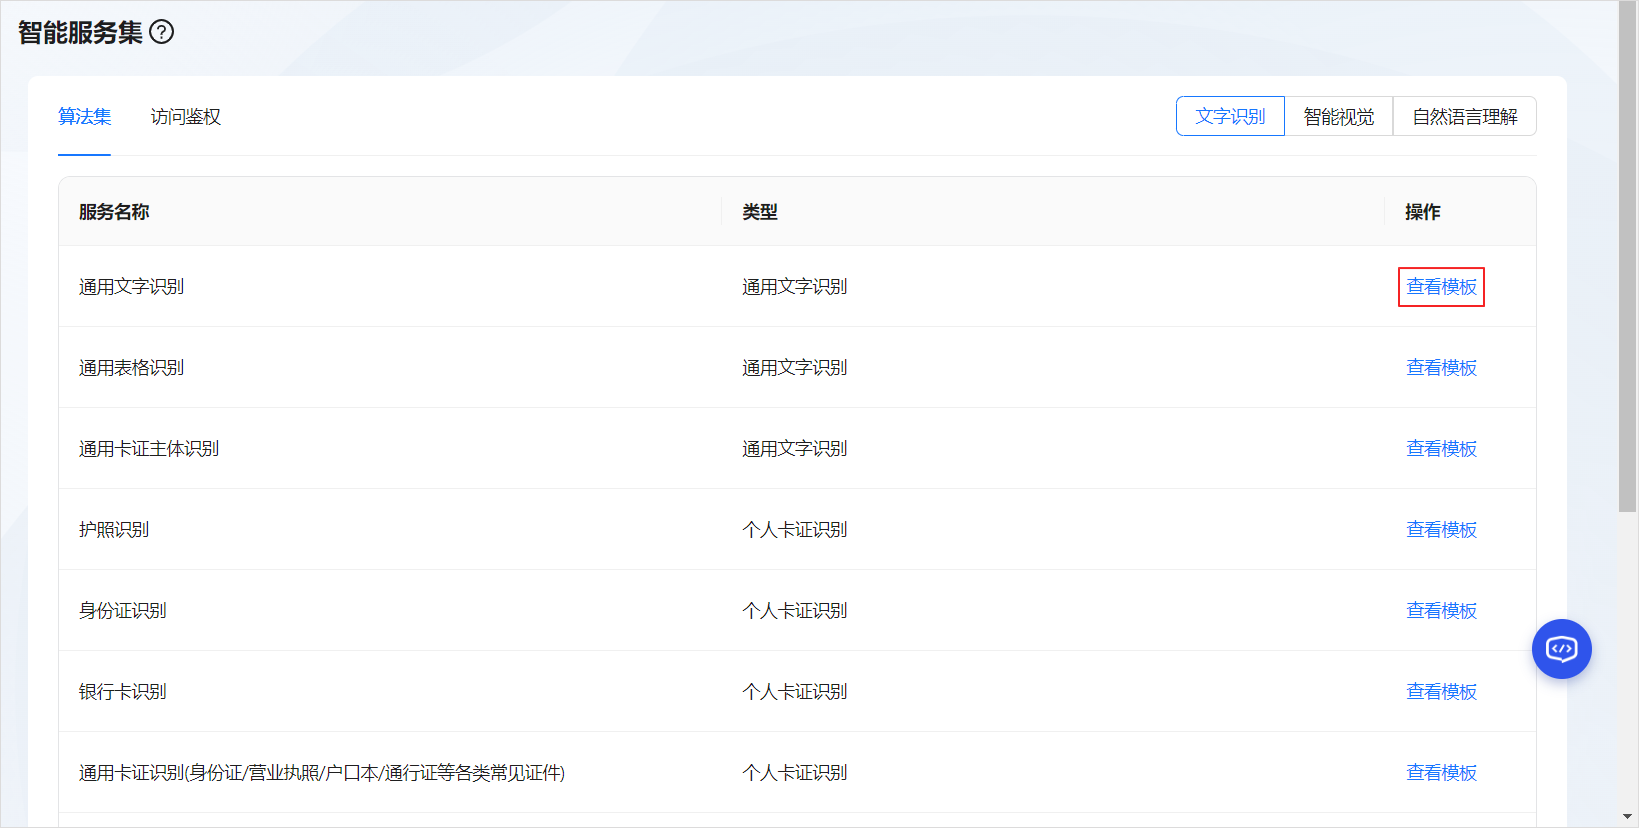Switch to the 算法集 tab
1639x828 pixels.
coord(85,117)
